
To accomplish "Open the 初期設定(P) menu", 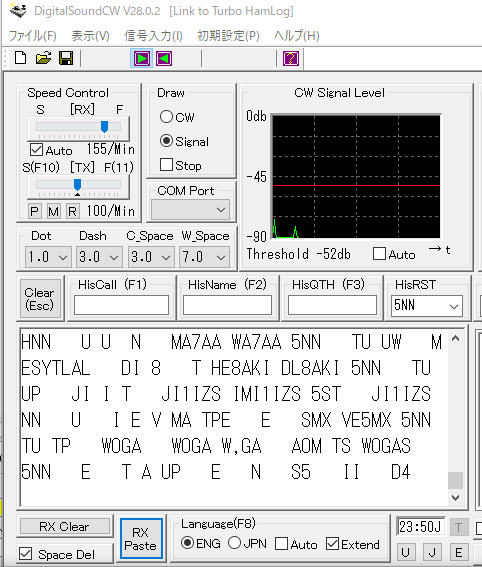I will (228, 36).
